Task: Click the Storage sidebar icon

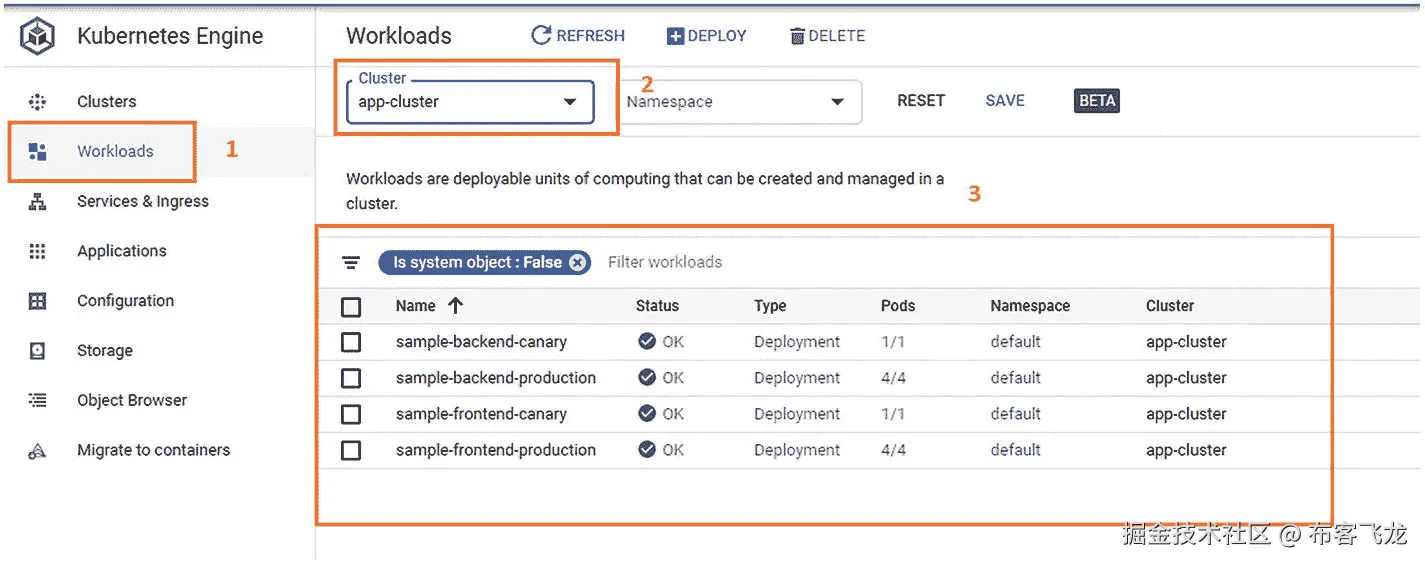Action: click(38, 351)
